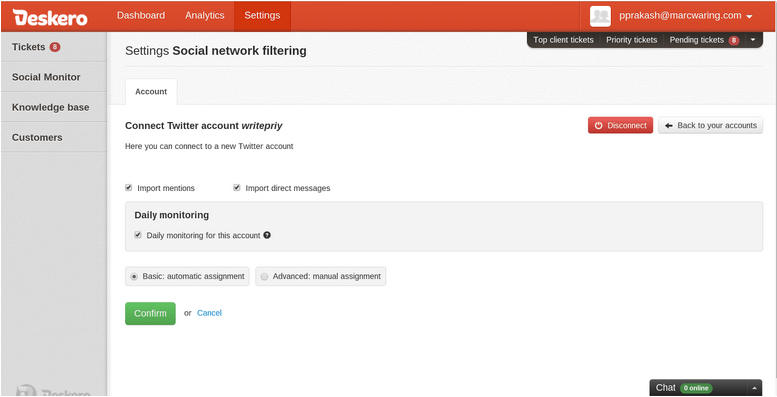Screen dimensions: 777x397
Task: Click the Daily monitoring heading
Action: pyautogui.click(x=171, y=215)
